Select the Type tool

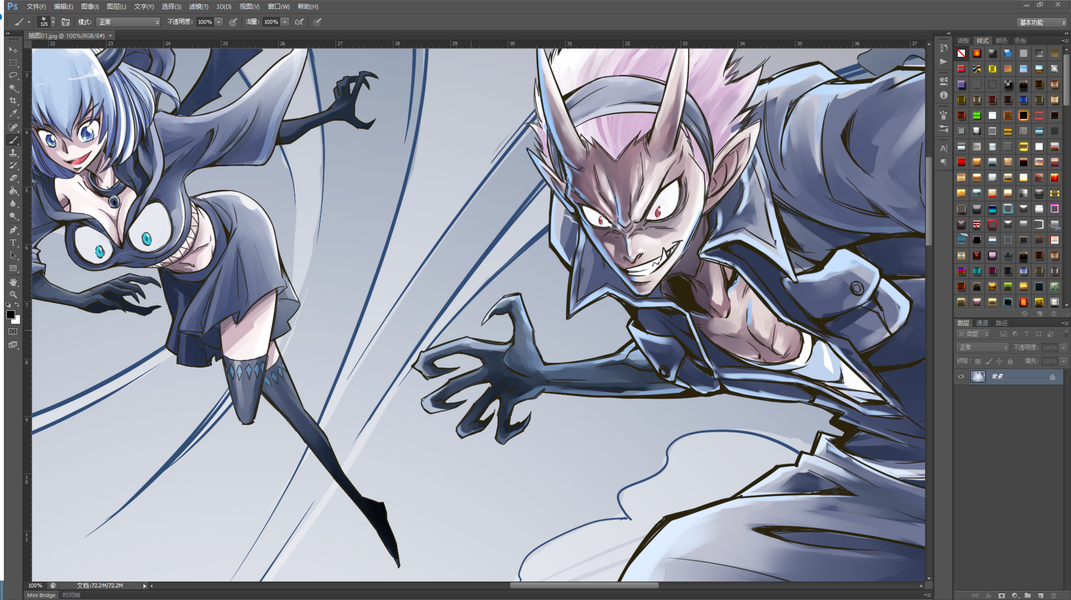[x=13, y=243]
